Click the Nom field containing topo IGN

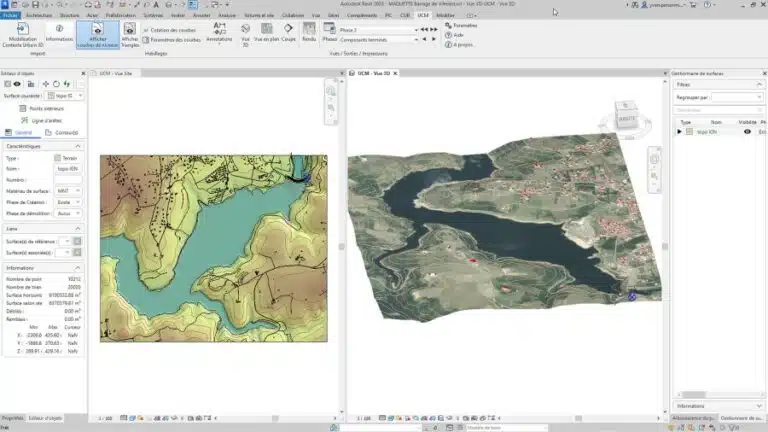click(x=69, y=169)
